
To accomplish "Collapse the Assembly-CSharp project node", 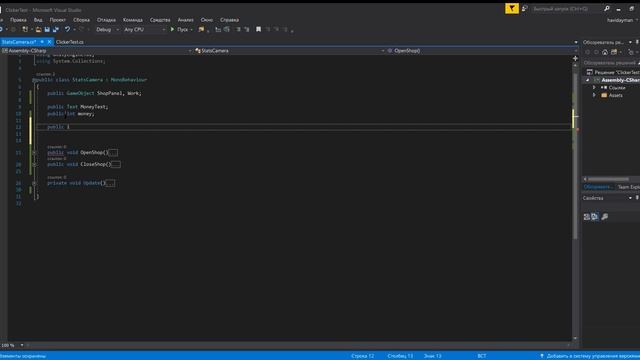I will (x=588, y=80).
